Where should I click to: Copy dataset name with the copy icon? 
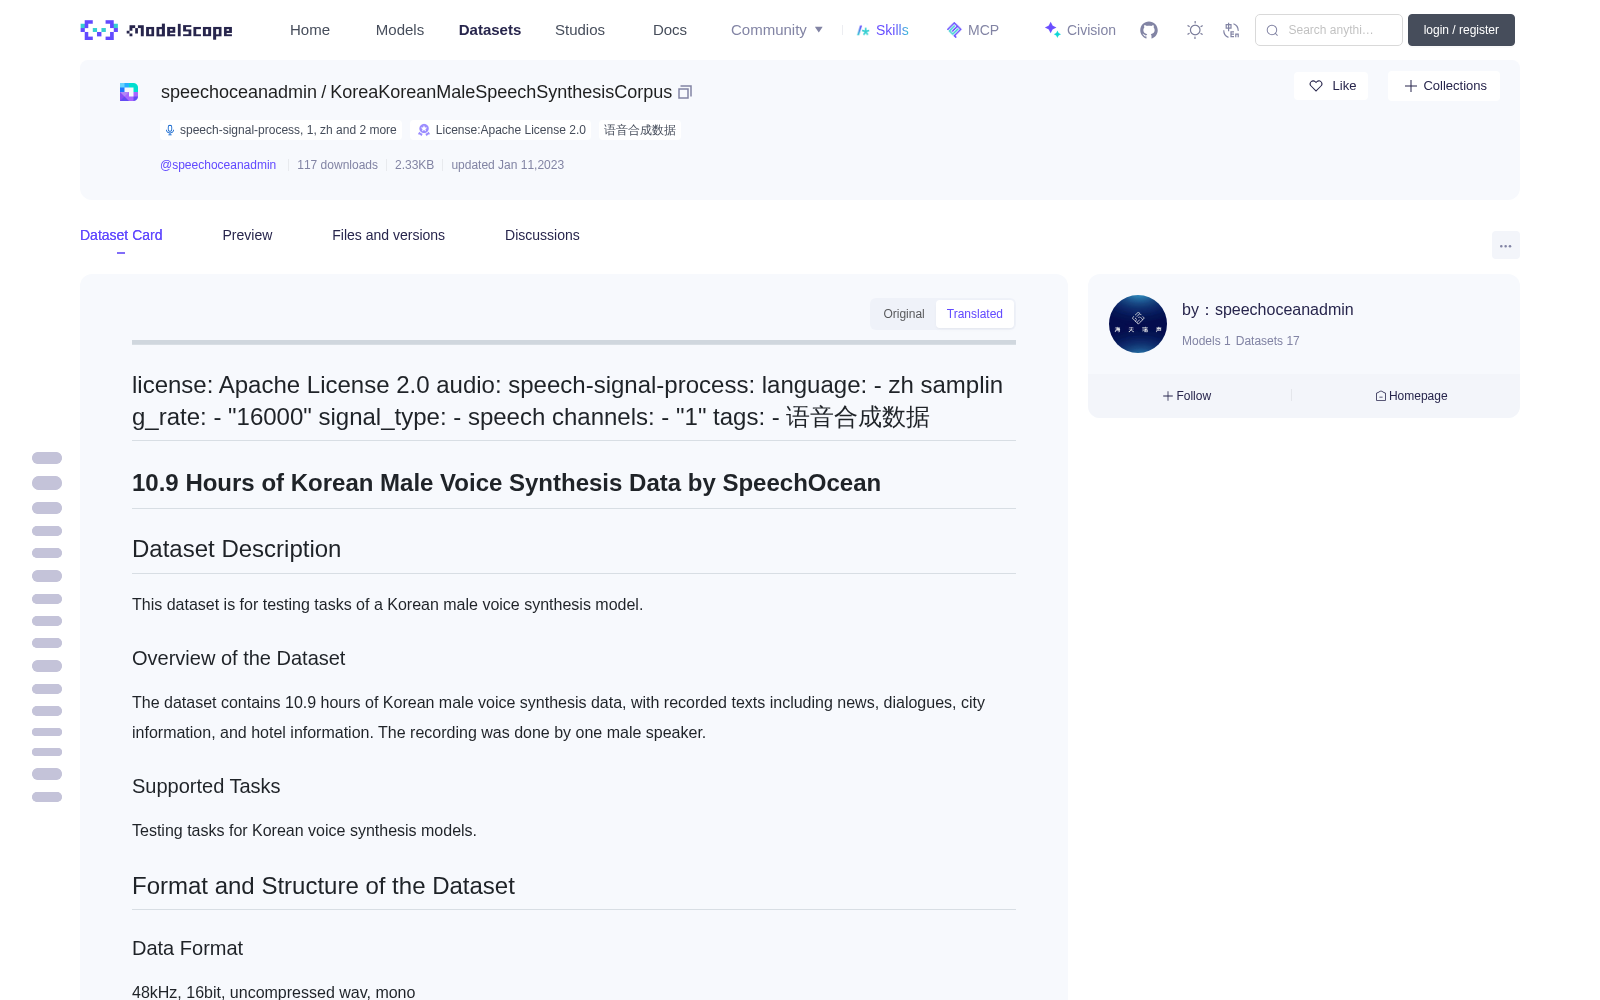tap(685, 92)
